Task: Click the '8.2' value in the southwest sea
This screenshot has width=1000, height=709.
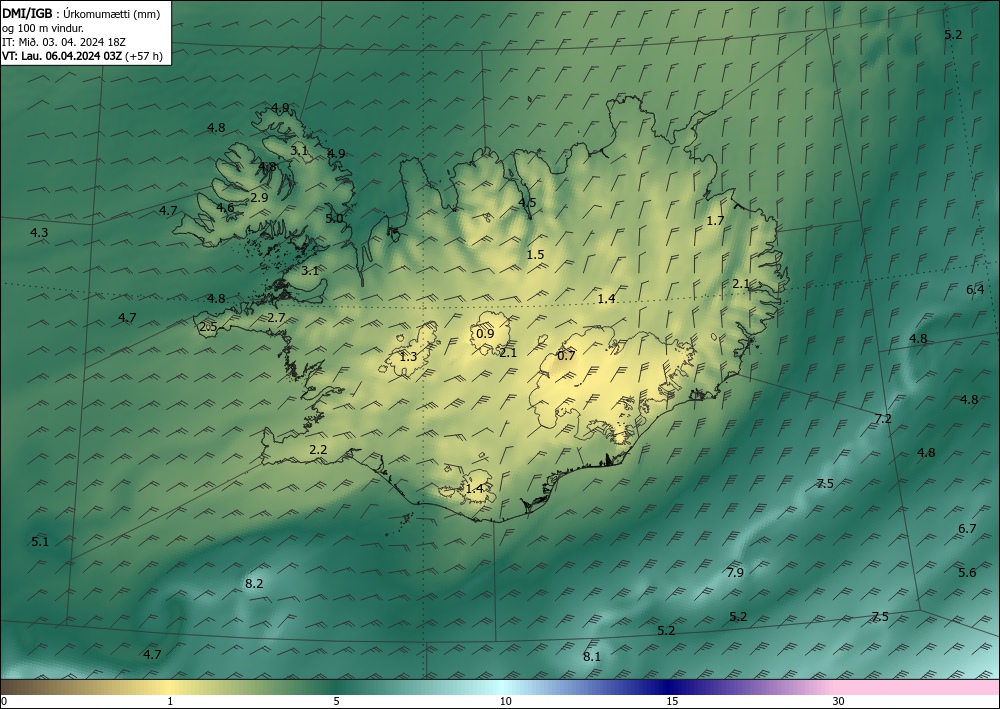Action: 254,583
